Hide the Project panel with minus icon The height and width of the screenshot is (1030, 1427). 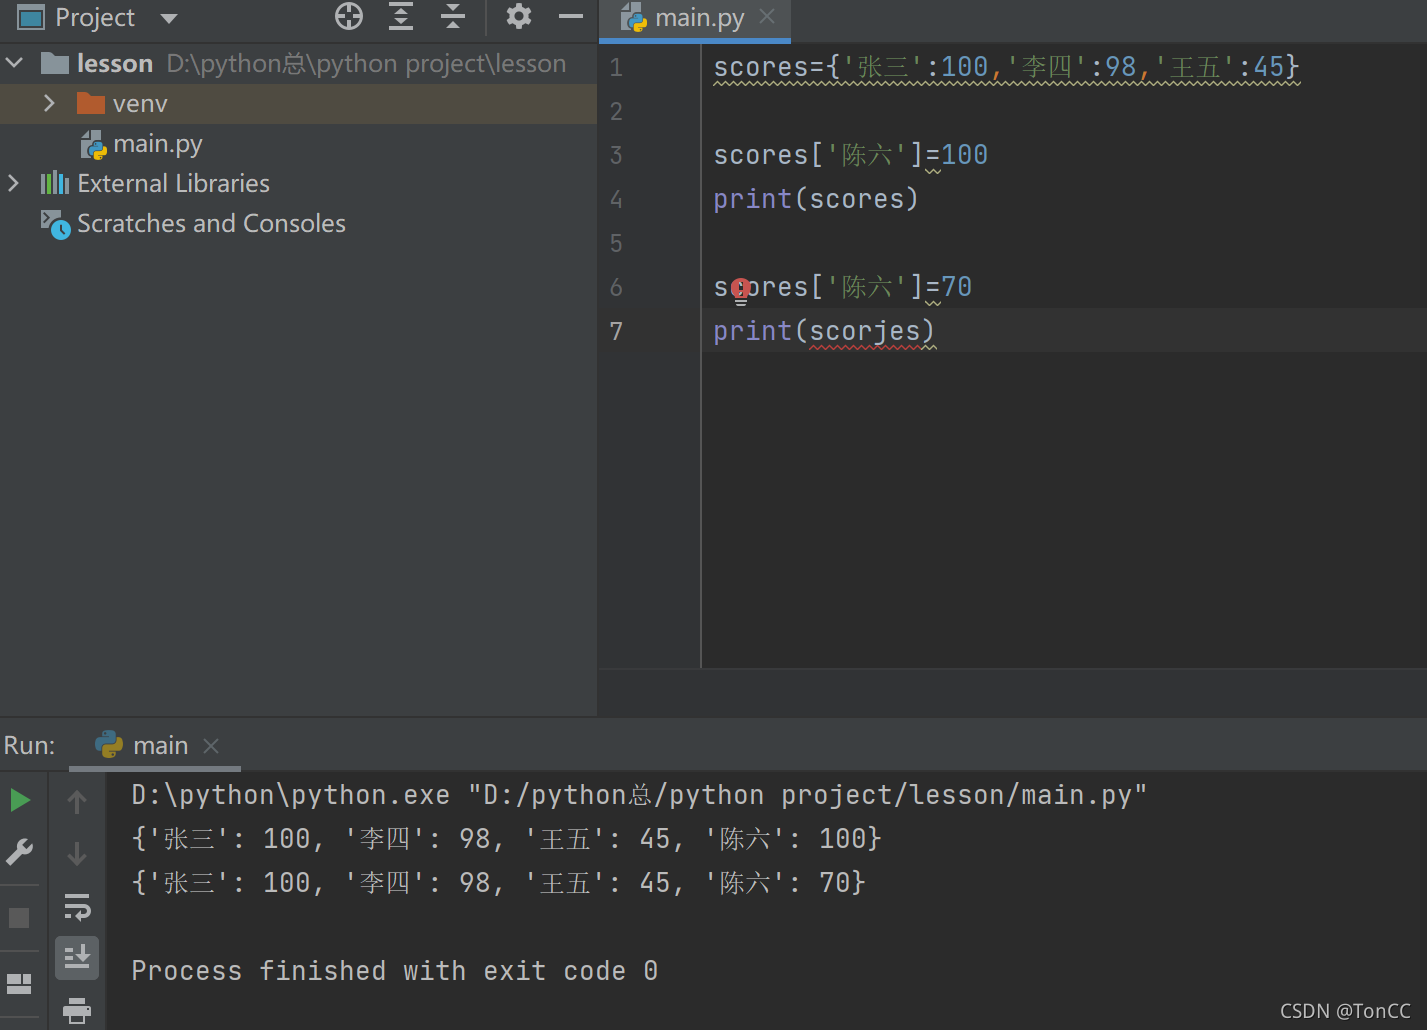[x=571, y=16]
